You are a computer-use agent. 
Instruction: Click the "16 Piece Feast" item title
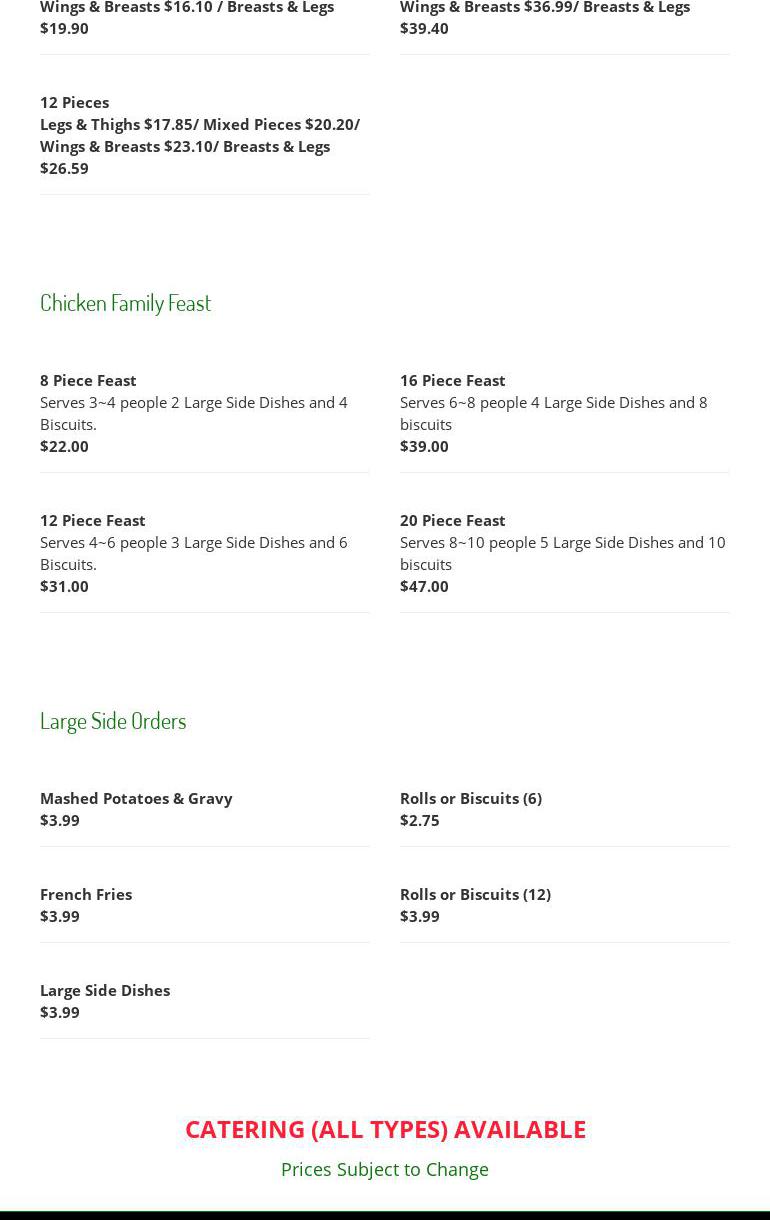[452, 380]
